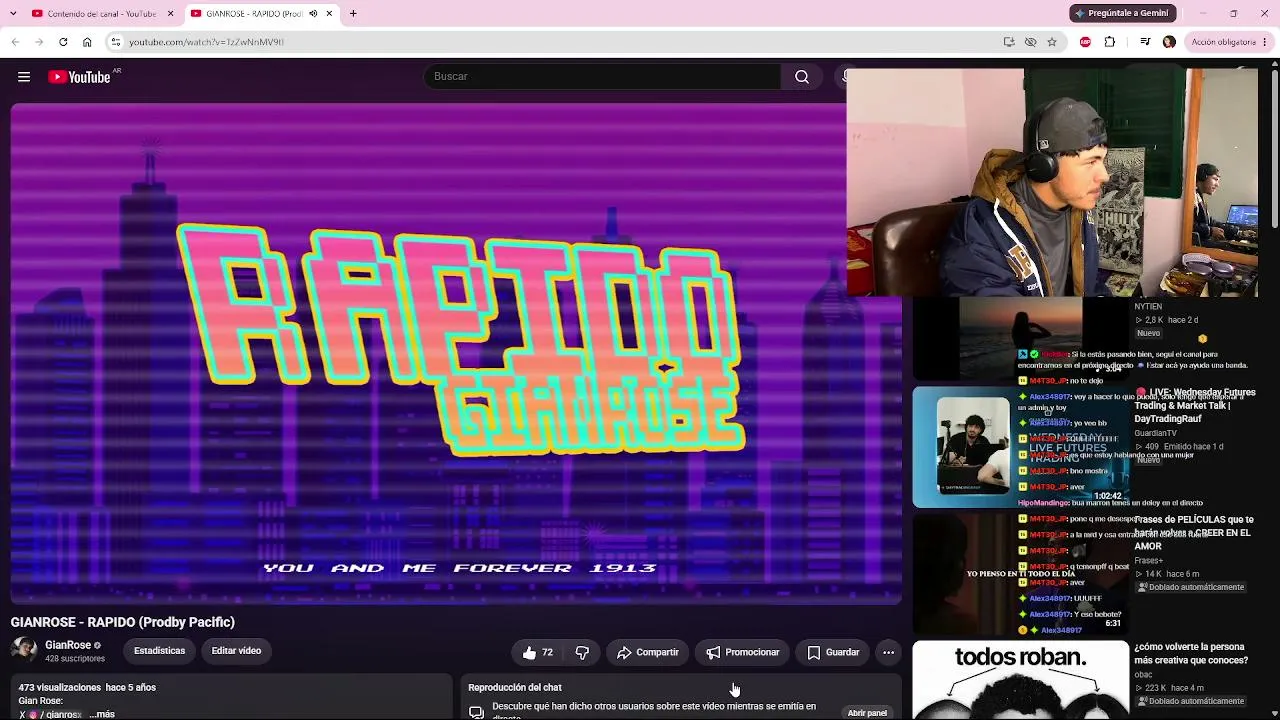This screenshot has height=720, width=1280.
Task: Open Promocionar for this video
Action: (x=742, y=652)
